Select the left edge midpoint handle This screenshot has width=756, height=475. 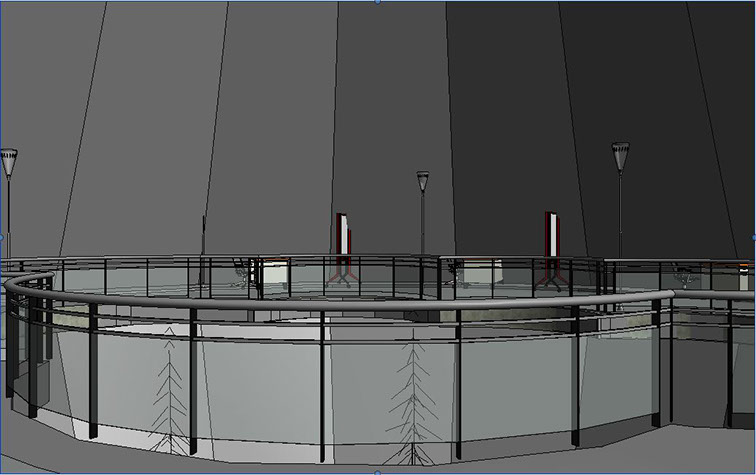coord(2,237)
